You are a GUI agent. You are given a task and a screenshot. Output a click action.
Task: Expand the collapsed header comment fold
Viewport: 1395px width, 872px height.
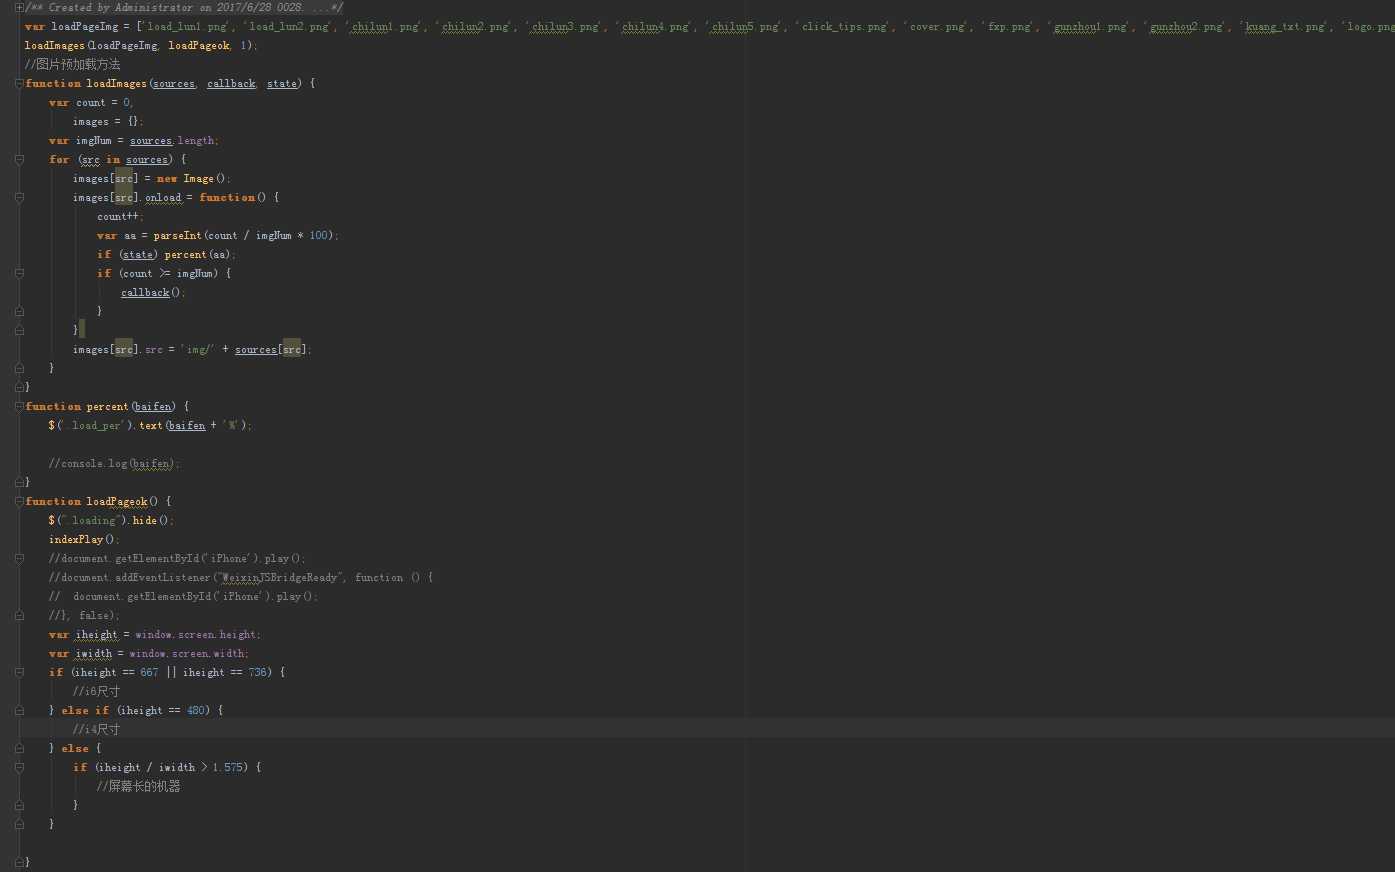(19, 7)
